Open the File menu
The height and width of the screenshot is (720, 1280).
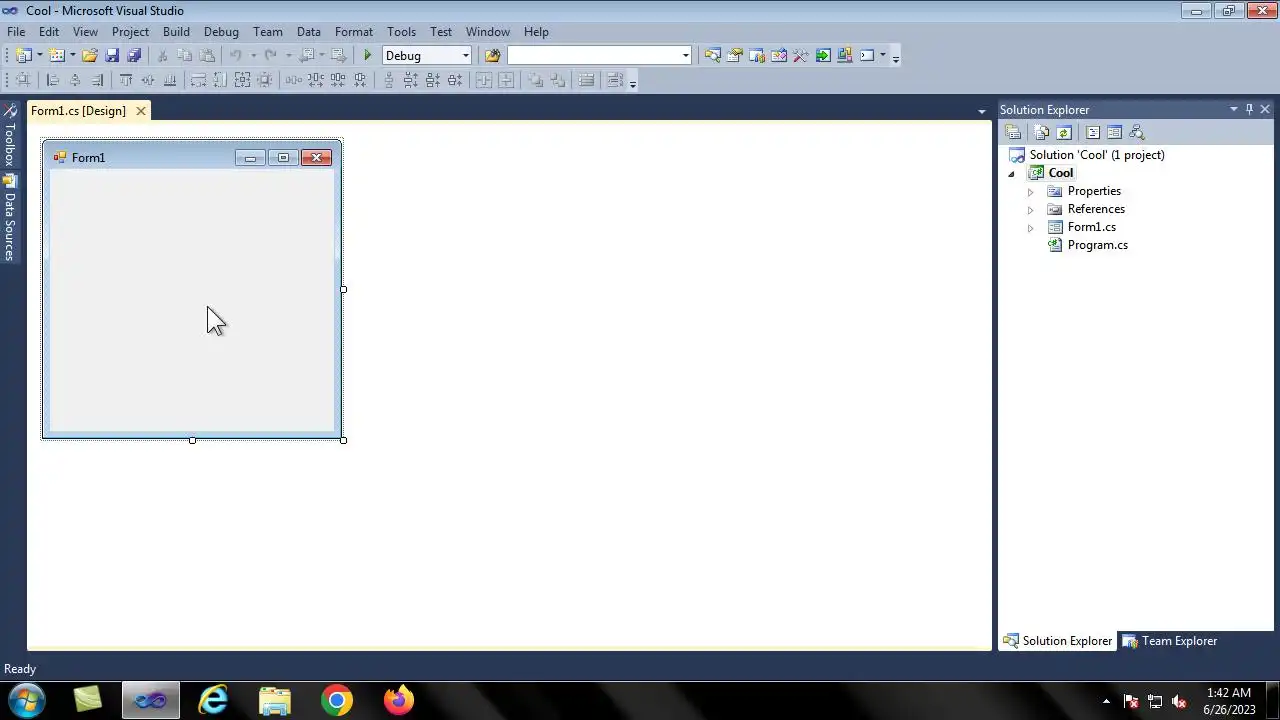pos(16,32)
